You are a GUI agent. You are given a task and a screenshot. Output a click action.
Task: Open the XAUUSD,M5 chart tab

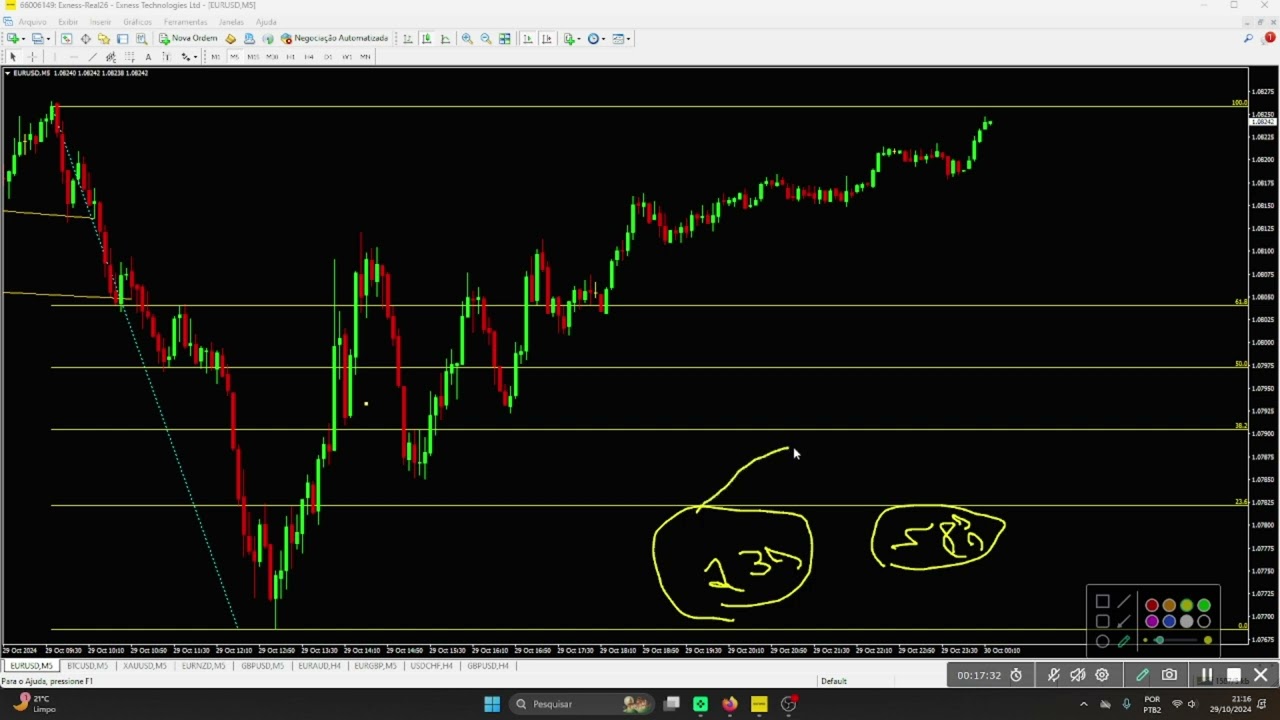pyautogui.click(x=145, y=666)
